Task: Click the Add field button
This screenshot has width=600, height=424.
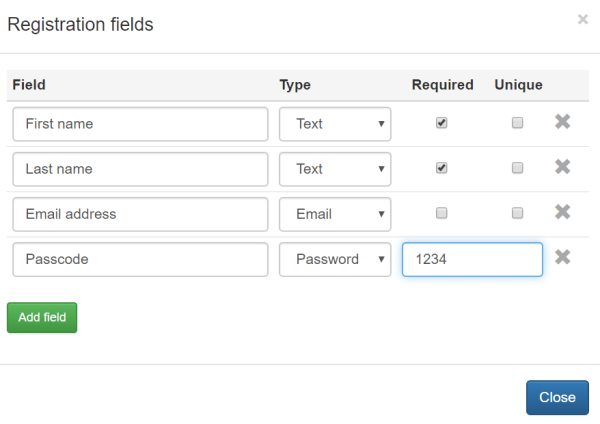Action: [42, 317]
